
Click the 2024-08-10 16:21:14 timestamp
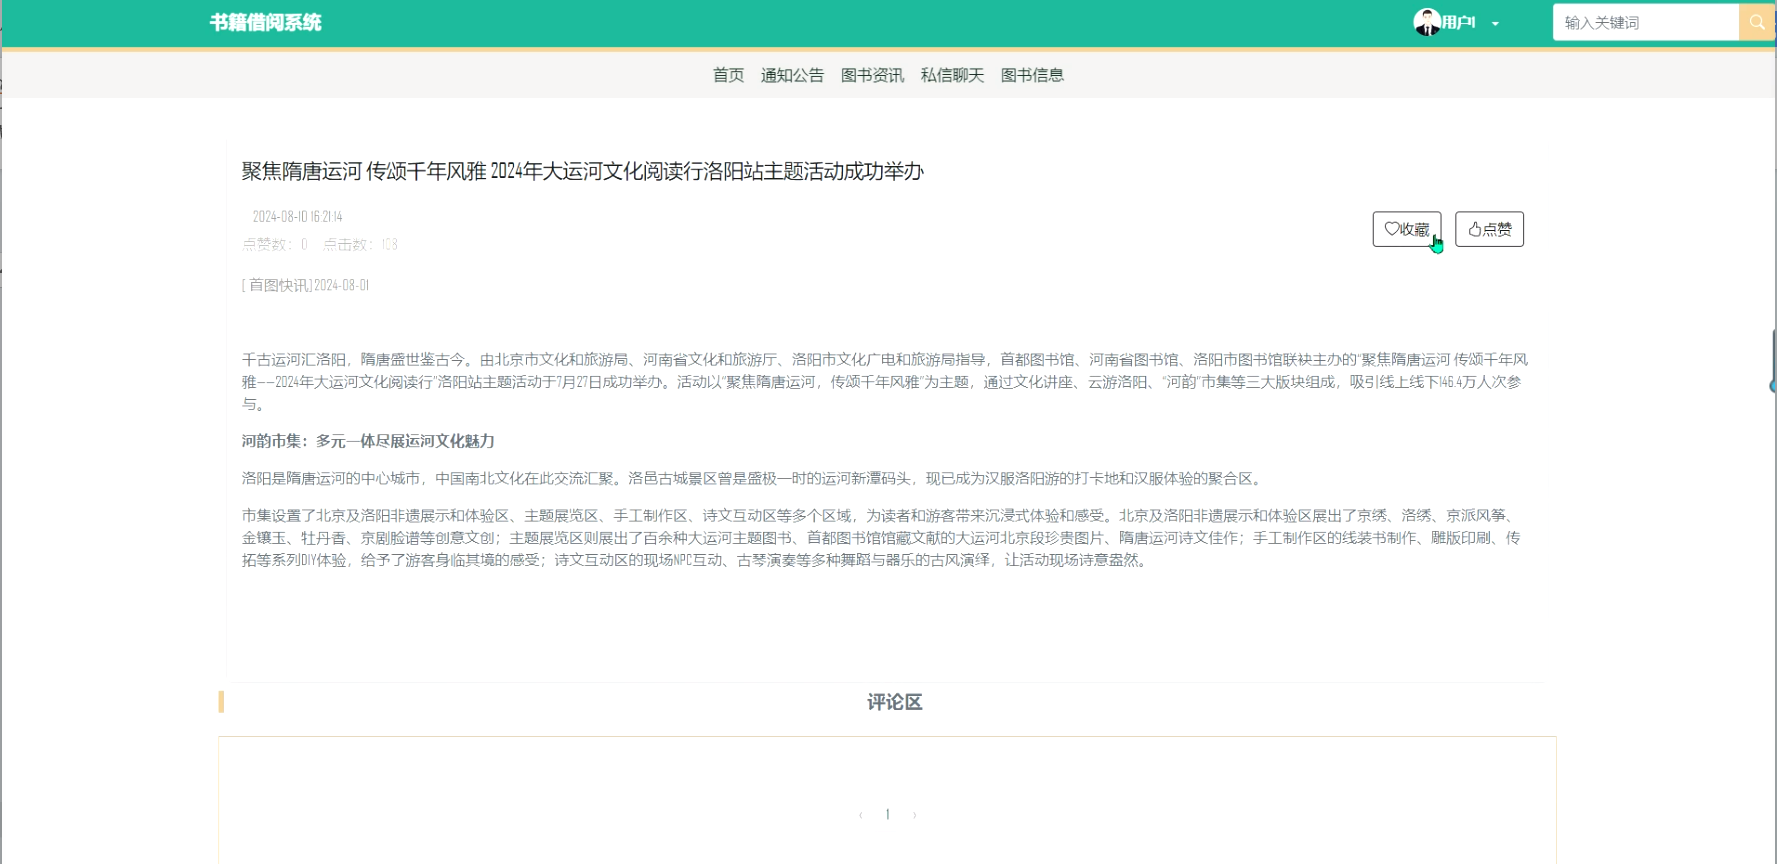(x=297, y=216)
